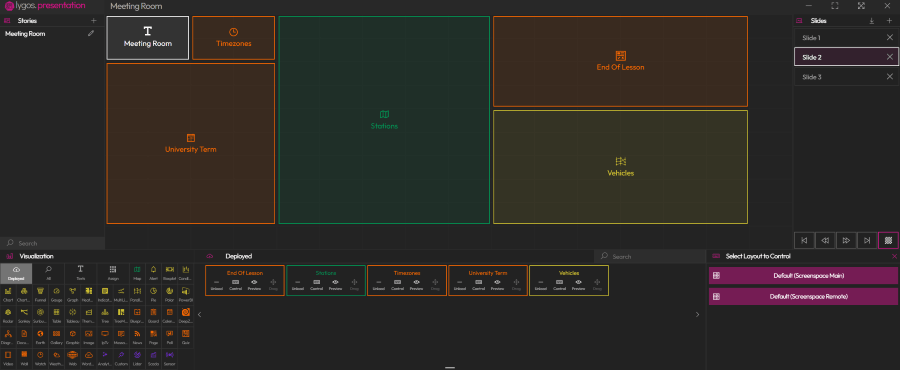Open Control for University Term card
This screenshot has height=370, width=900.
point(478,285)
